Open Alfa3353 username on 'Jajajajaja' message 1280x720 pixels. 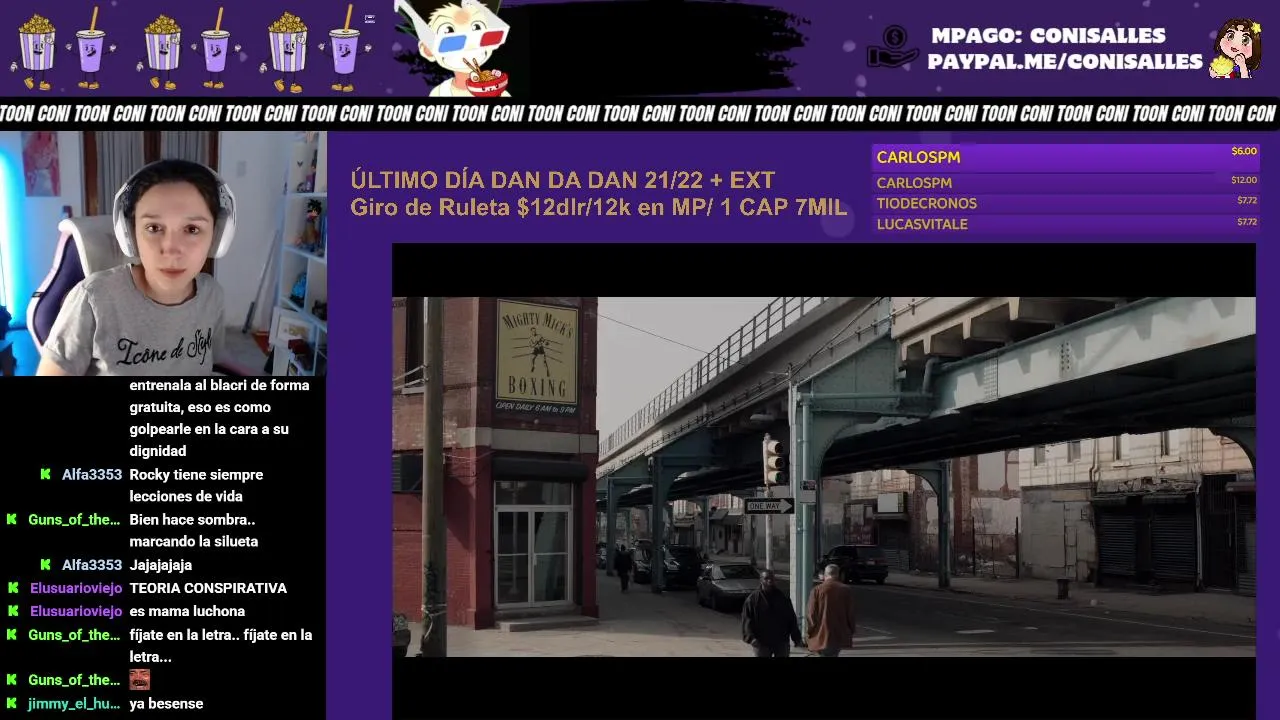(x=92, y=565)
